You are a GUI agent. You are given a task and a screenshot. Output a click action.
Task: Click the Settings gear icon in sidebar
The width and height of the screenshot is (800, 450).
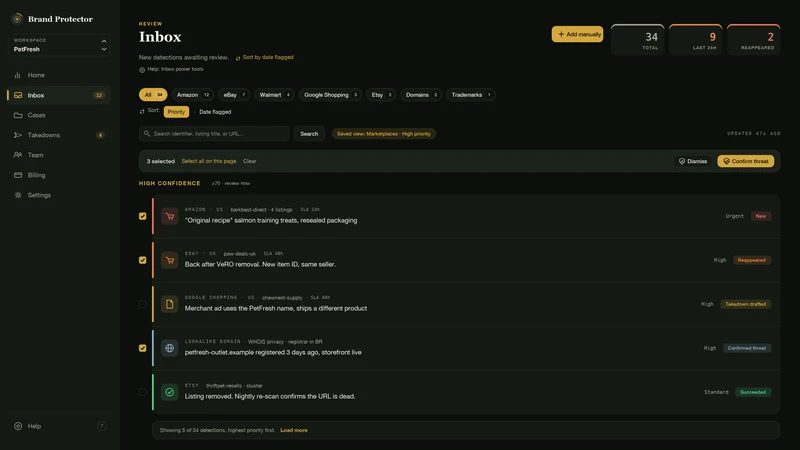(x=18, y=195)
